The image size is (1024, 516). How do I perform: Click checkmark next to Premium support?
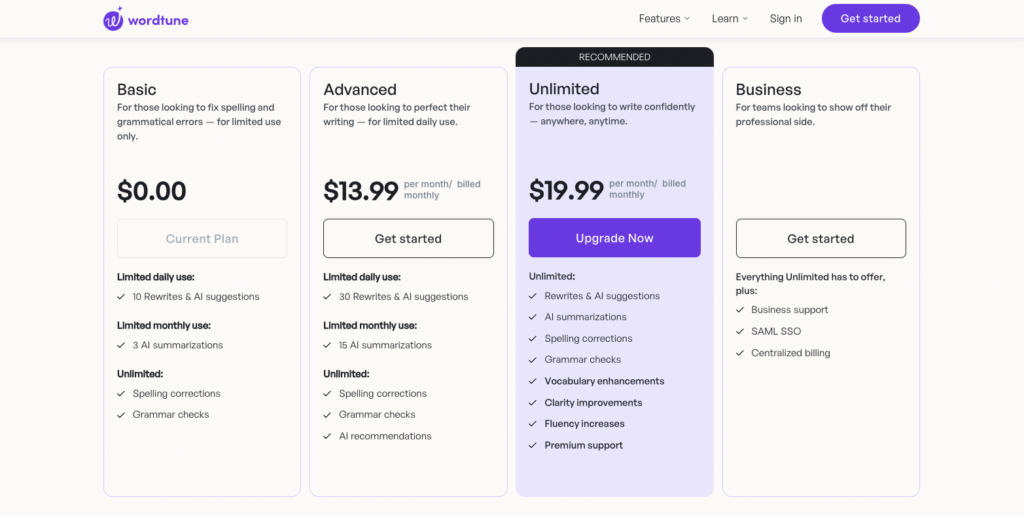(x=534, y=446)
